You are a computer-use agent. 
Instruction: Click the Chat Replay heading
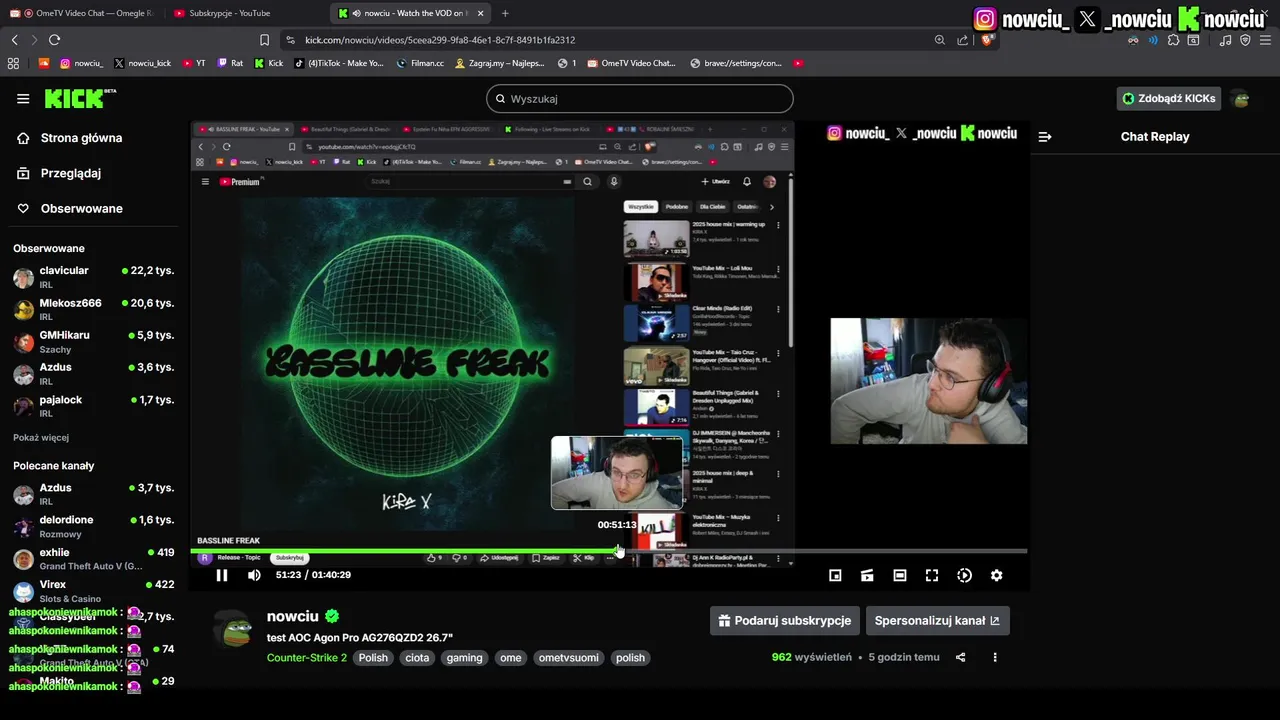pyautogui.click(x=1155, y=137)
